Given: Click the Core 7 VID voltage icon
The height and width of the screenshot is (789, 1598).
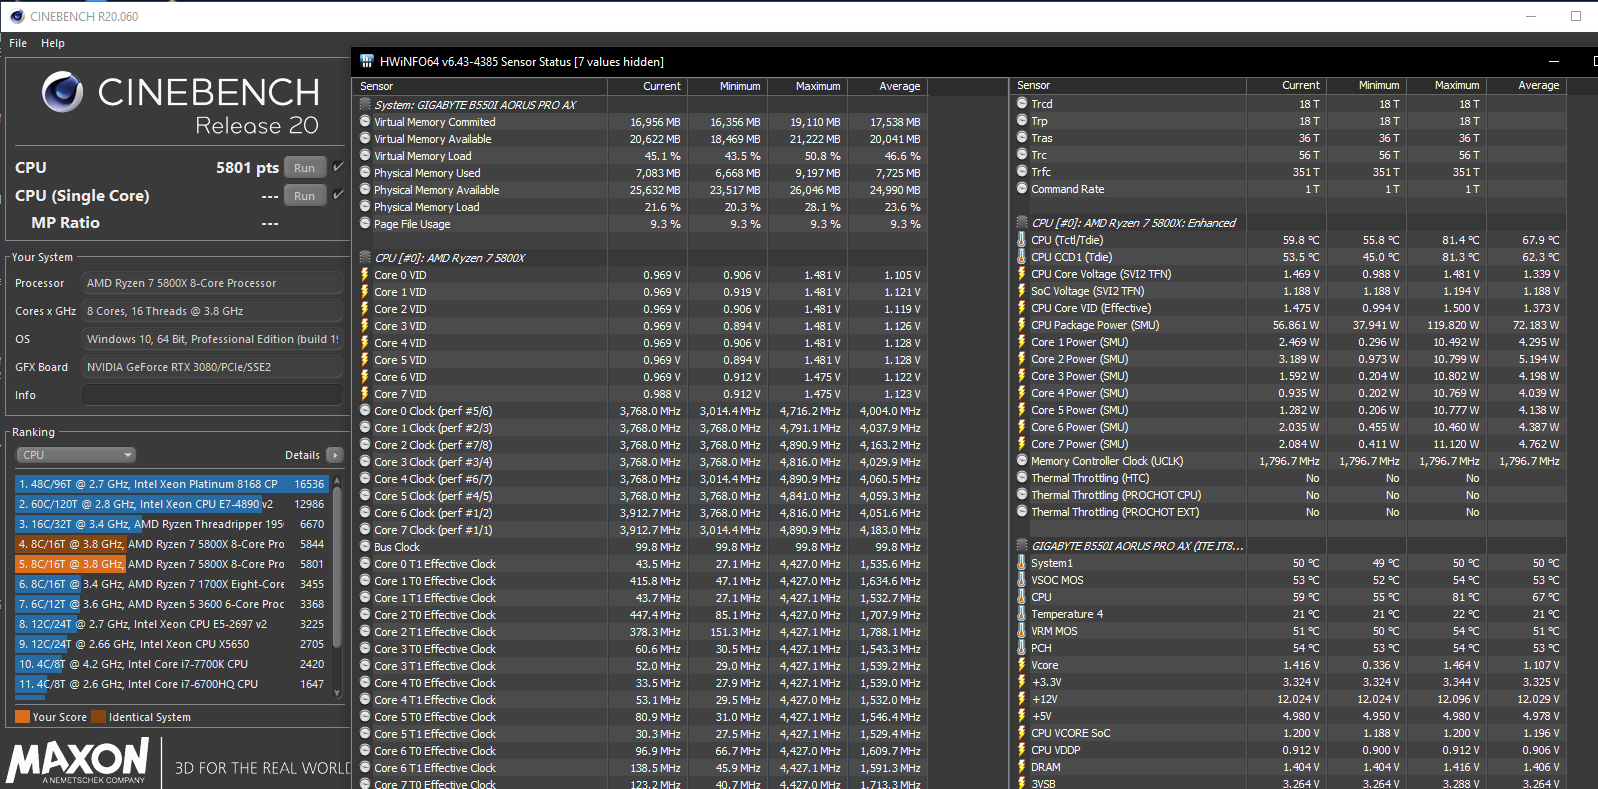Looking at the screenshot, I should click(x=365, y=394).
